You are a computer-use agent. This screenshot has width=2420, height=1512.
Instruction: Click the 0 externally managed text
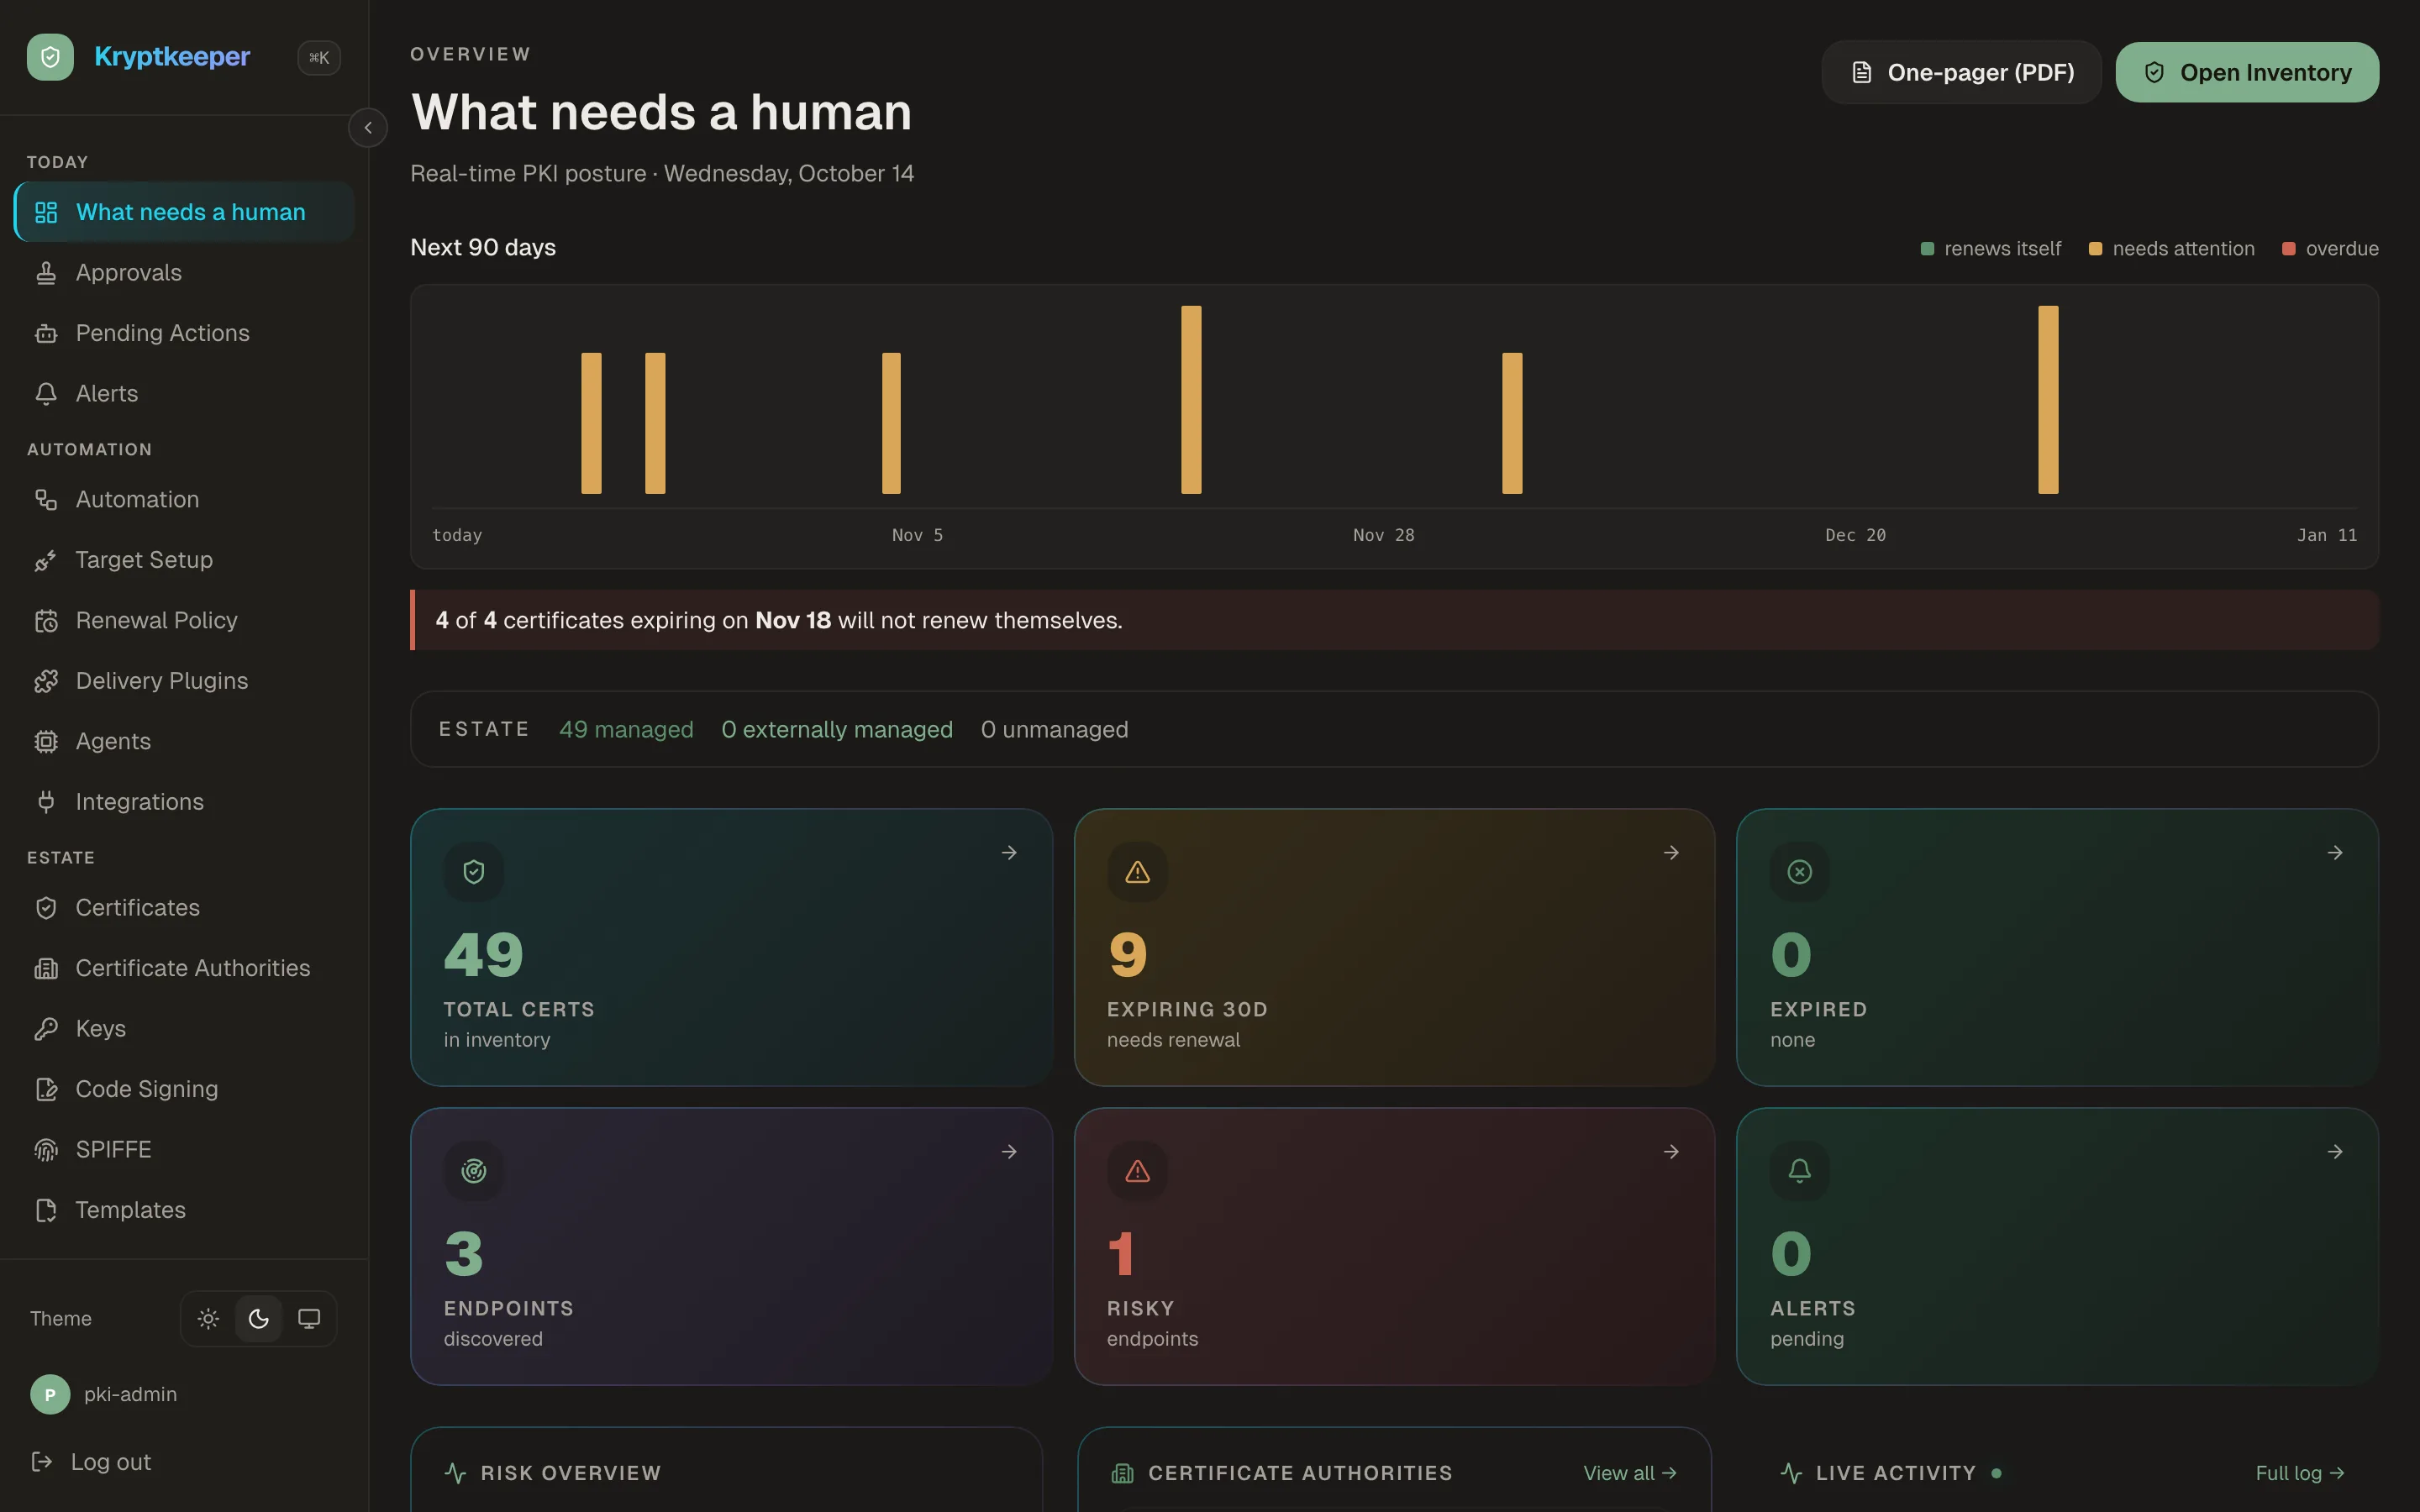[837, 730]
